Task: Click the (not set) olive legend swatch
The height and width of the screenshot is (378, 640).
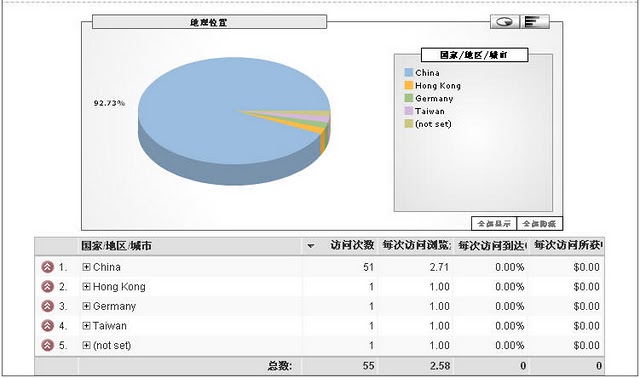Action: 409,124
